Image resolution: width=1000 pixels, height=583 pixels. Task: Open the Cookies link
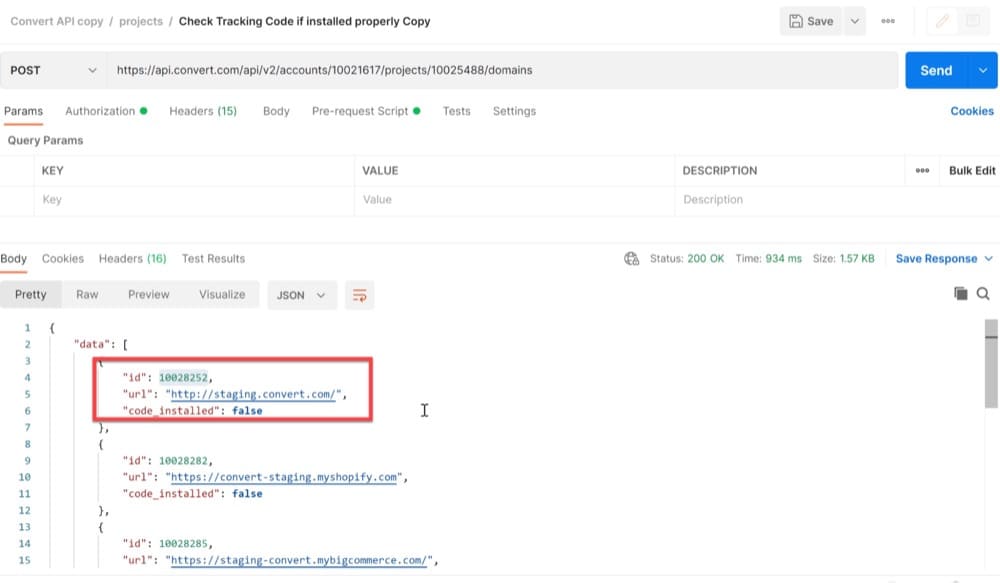click(971, 111)
